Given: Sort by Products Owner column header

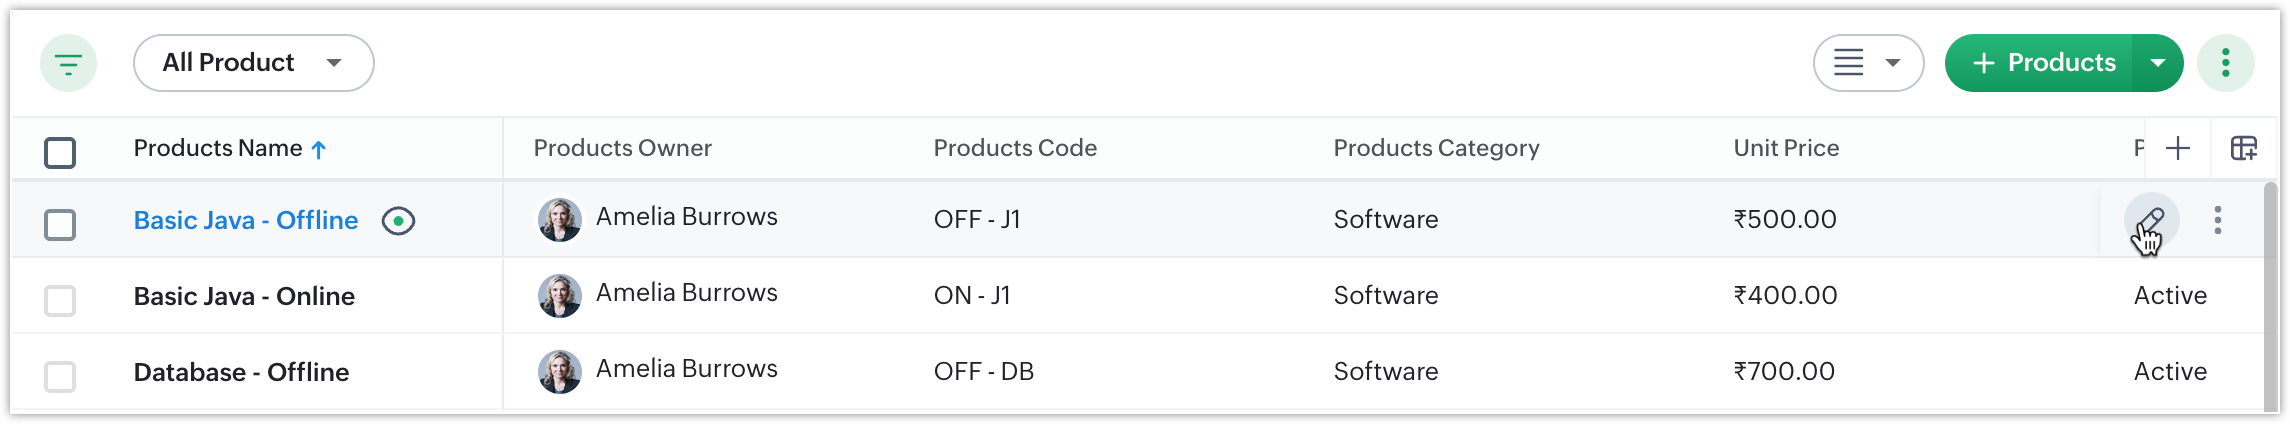Looking at the screenshot, I should (622, 148).
